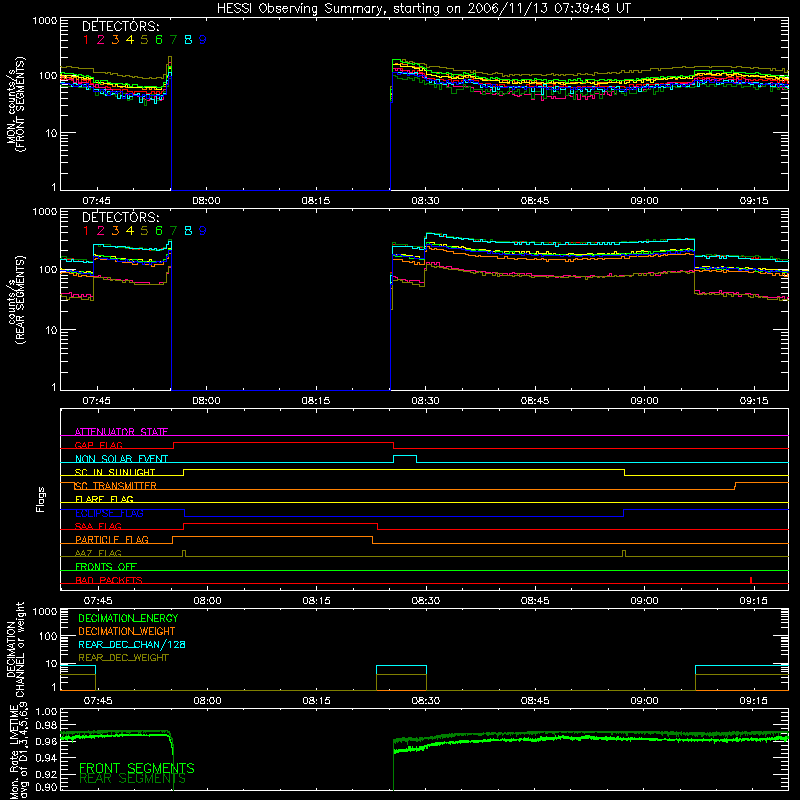Image resolution: width=800 pixels, height=800 pixels.
Task: Click the SC_TRANSMITTER flag label
Action: (x=115, y=486)
